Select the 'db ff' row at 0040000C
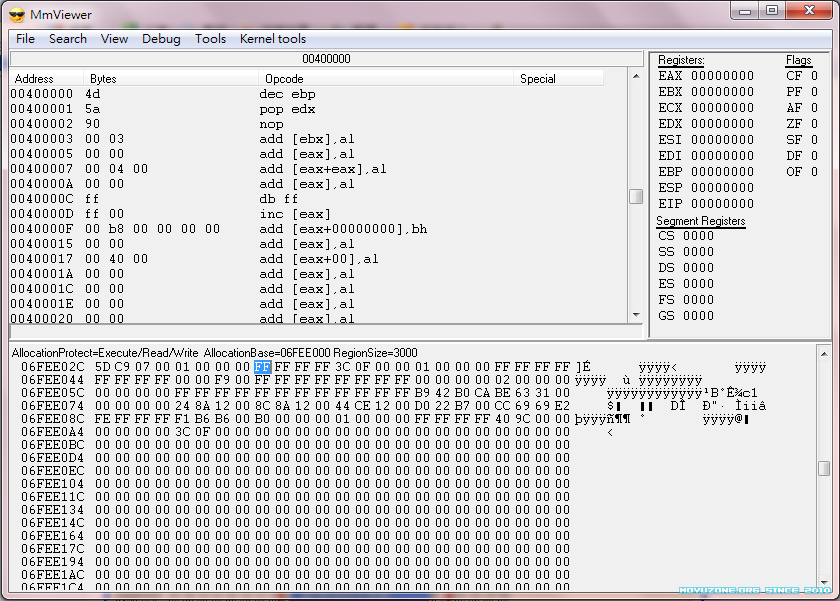The image size is (840, 601). pyautogui.click(x=279, y=199)
